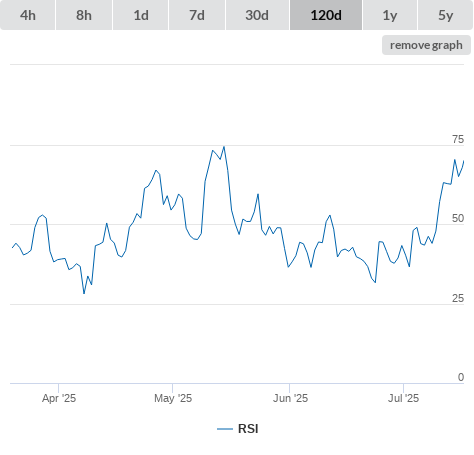Click the RSI line's latest July point

[464, 161]
